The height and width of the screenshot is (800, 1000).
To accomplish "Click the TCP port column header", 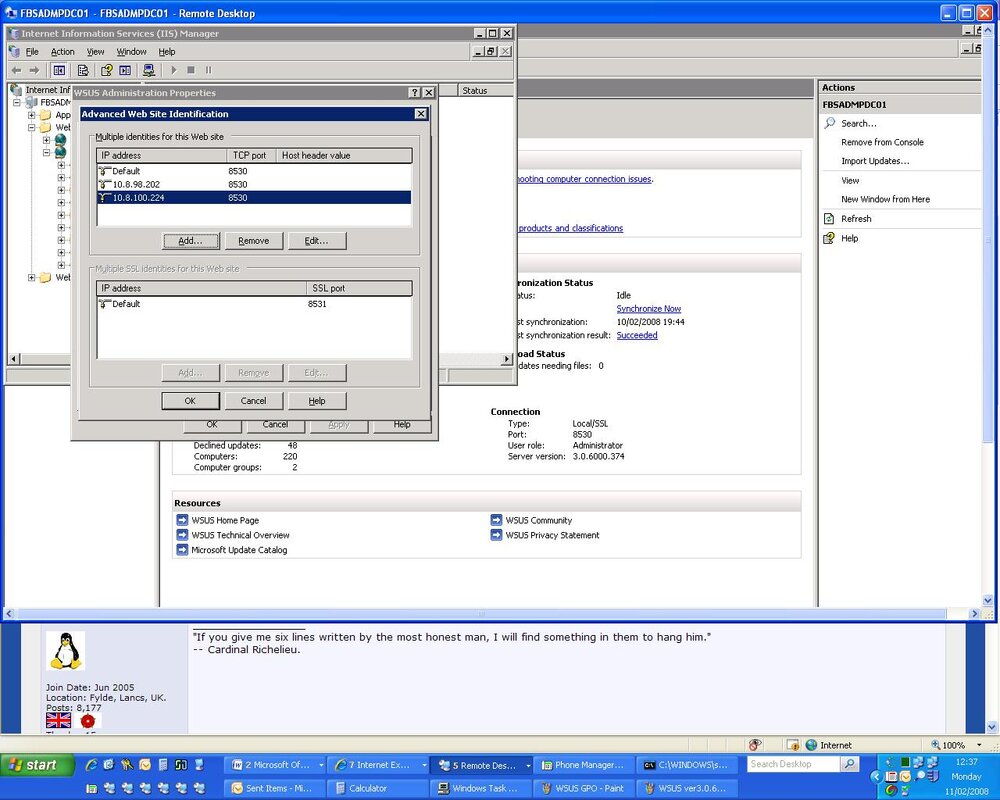I will click(x=251, y=155).
